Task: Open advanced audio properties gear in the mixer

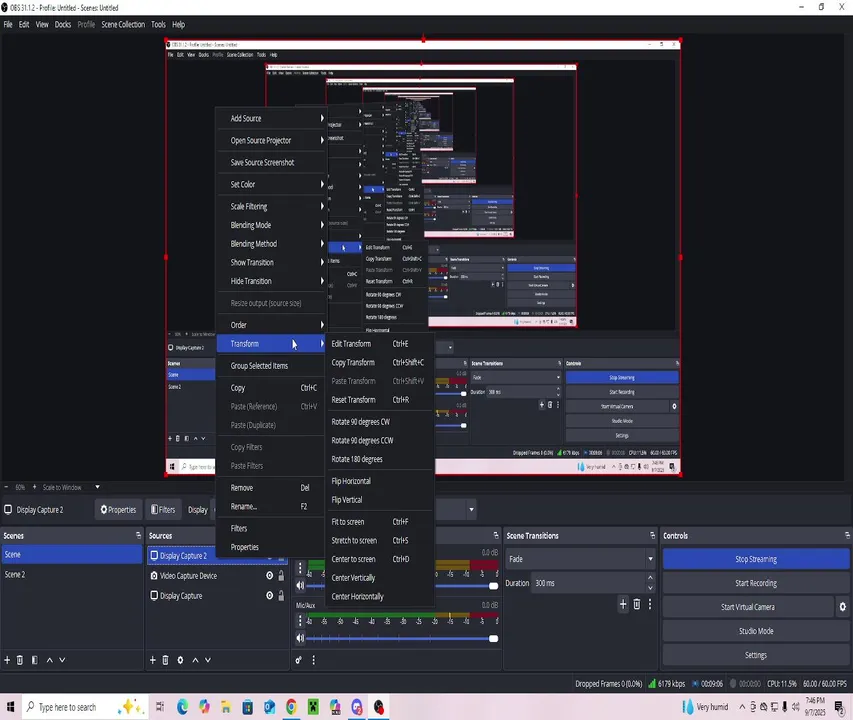Action: (x=299, y=660)
